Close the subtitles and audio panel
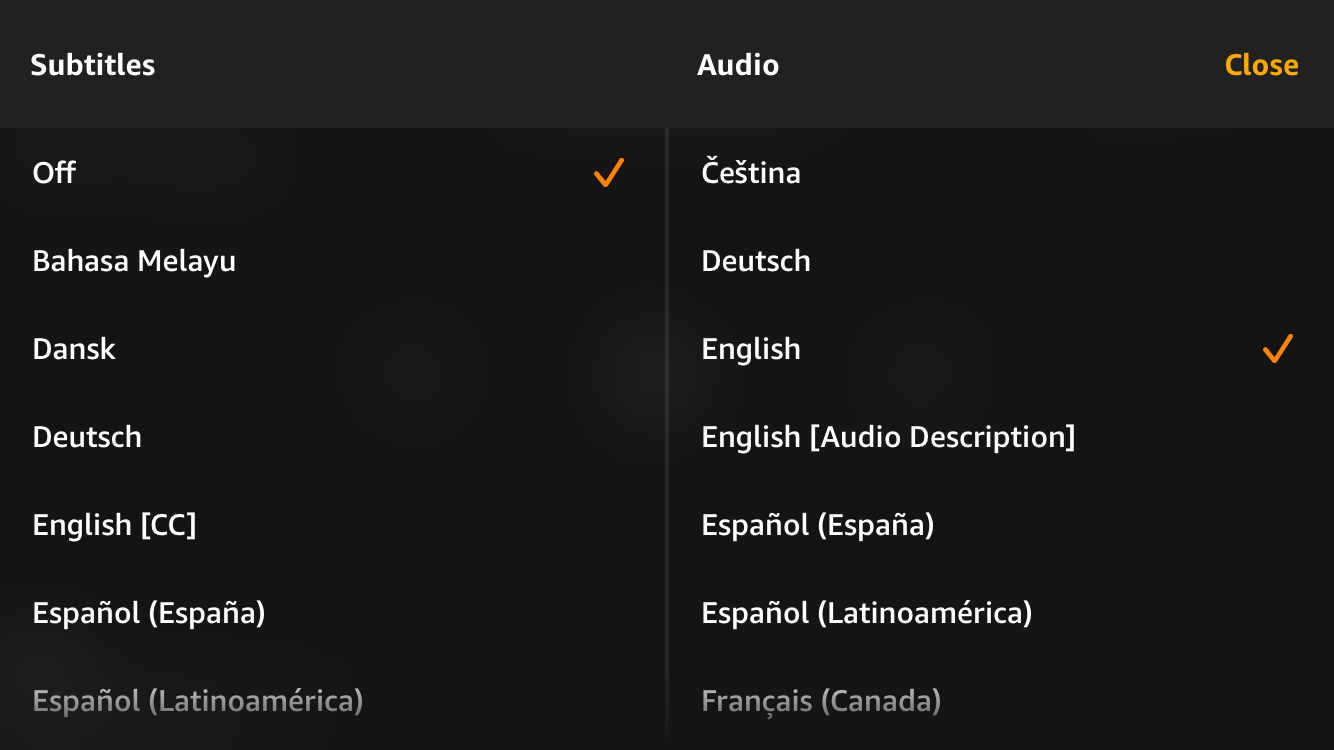1334x750 pixels. point(1262,65)
